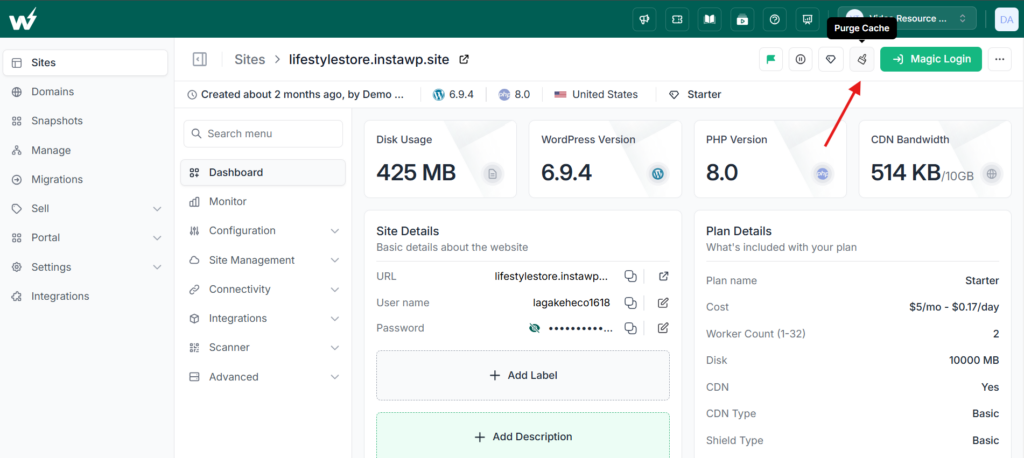The image size is (1024, 458).
Task: Expand the Settings section in the left sidebar
Action: click(157, 267)
